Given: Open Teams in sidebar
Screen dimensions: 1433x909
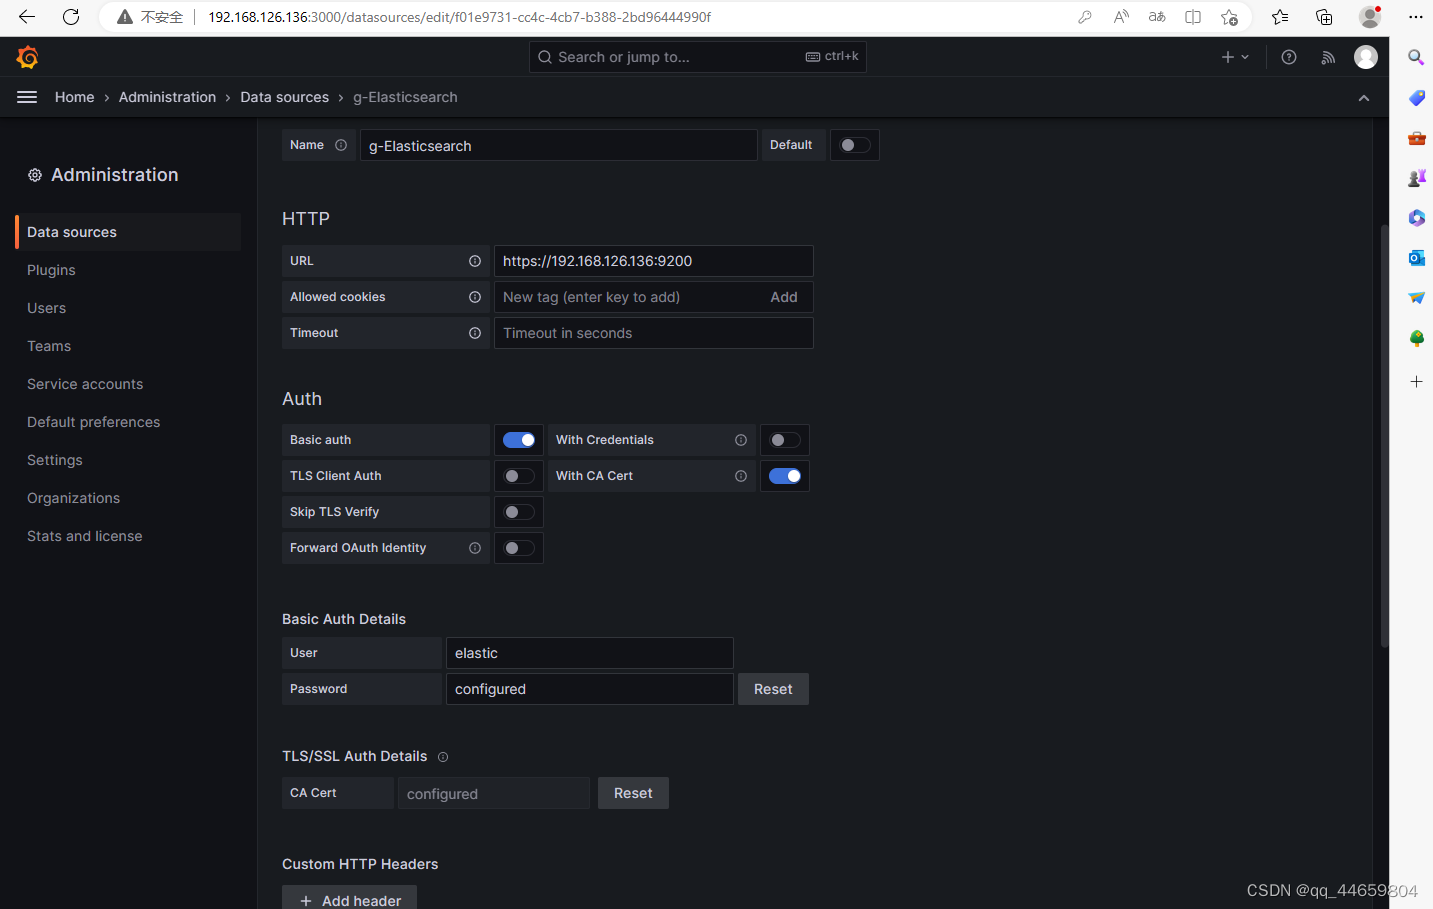Looking at the screenshot, I should click(49, 346).
